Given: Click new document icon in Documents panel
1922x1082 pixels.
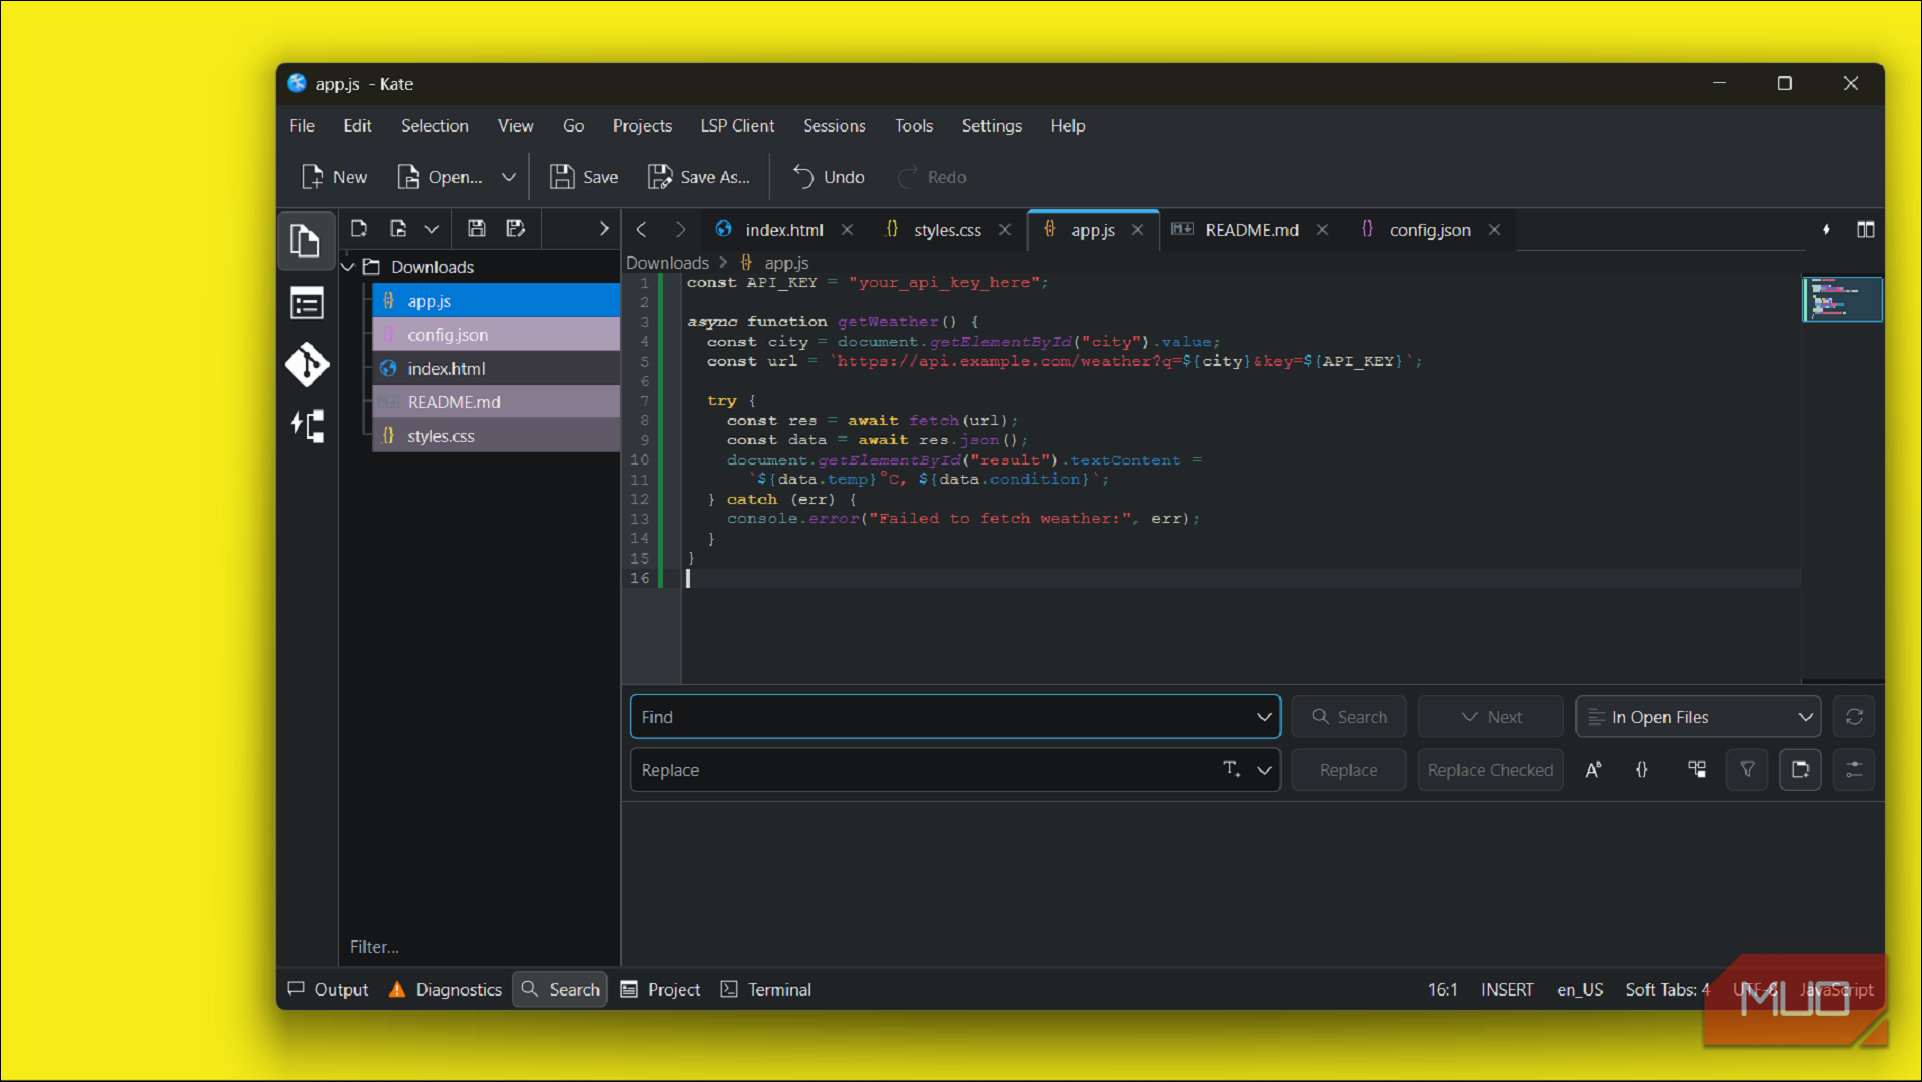Looking at the screenshot, I should 359,229.
